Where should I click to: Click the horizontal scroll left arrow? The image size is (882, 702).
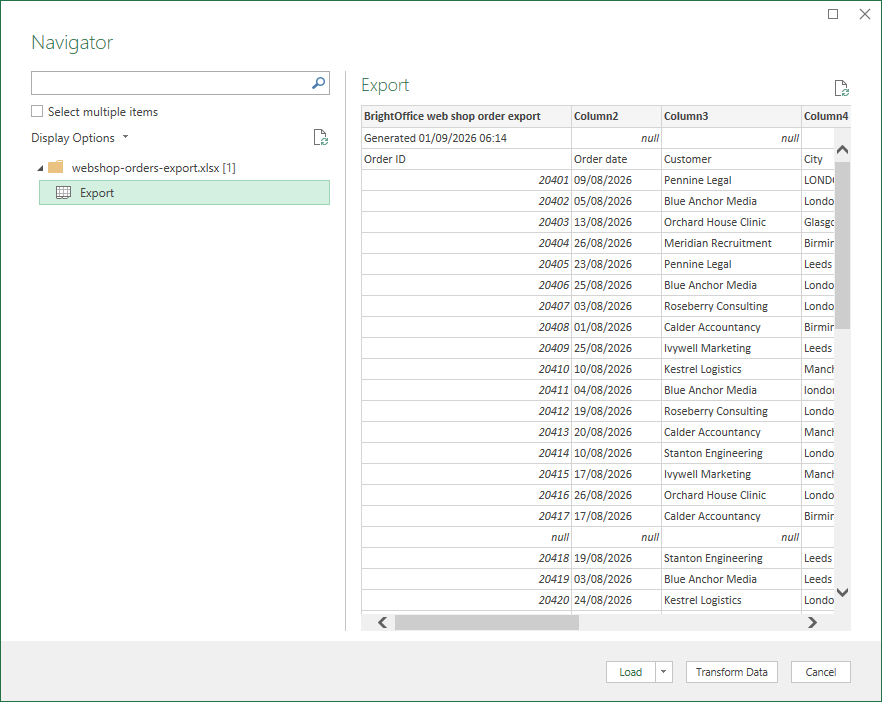[382, 622]
